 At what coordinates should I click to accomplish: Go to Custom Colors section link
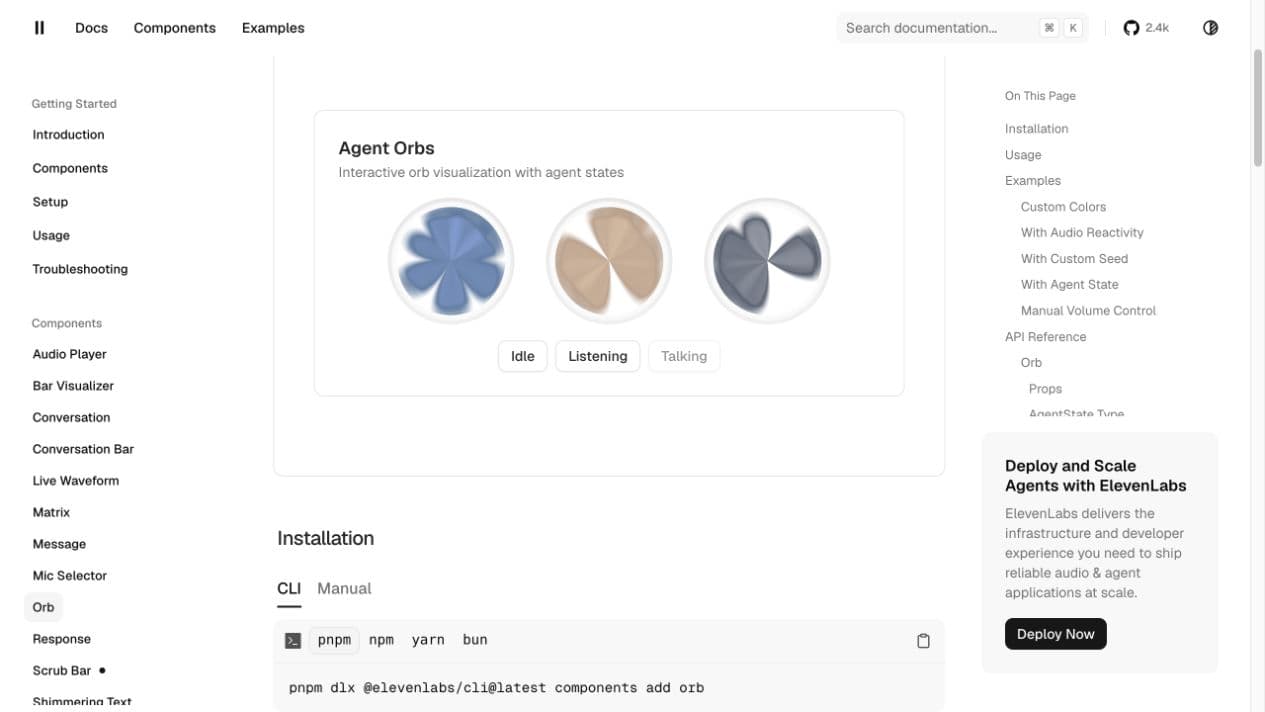pos(1063,207)
